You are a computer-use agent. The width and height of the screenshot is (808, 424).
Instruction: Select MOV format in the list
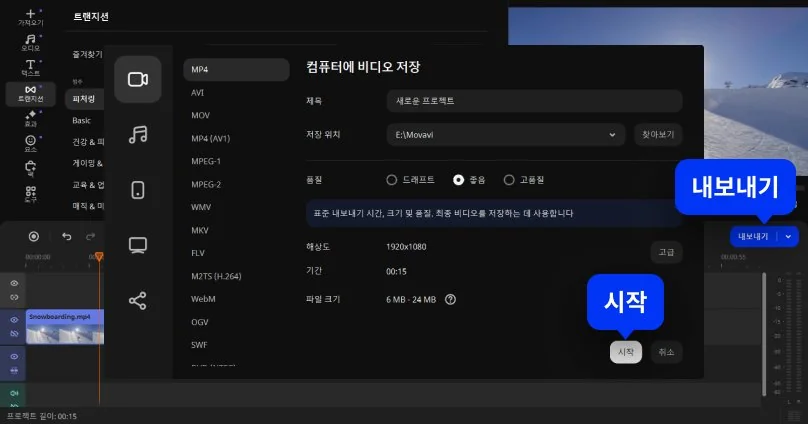click(200, 115)
